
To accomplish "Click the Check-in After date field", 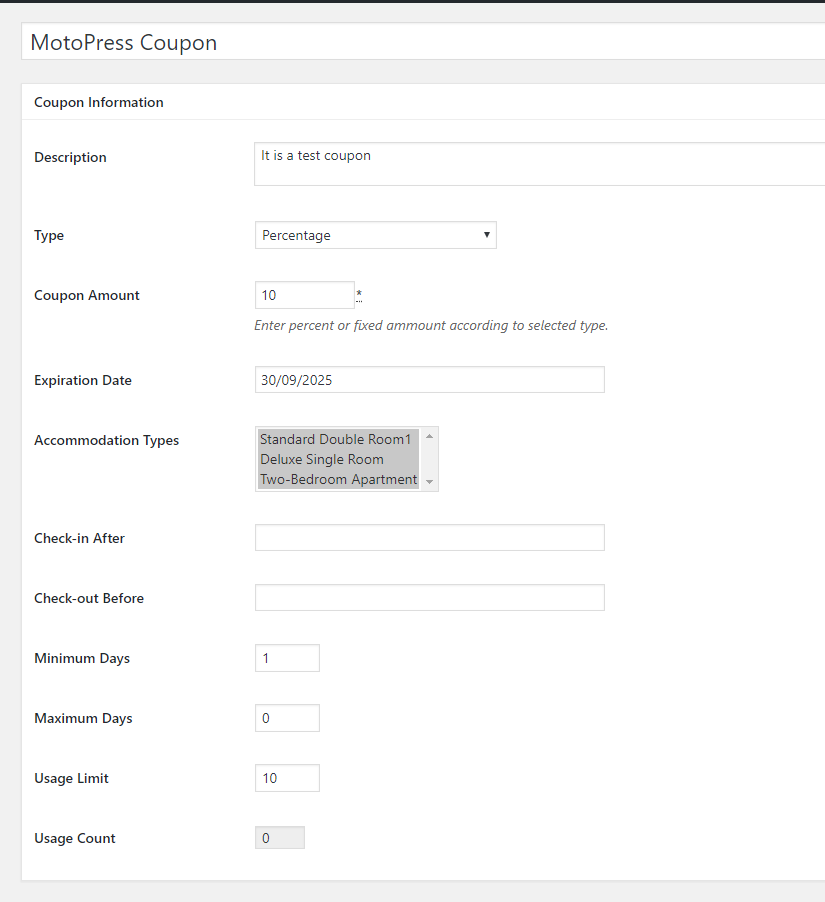I will tap(430, 537).
